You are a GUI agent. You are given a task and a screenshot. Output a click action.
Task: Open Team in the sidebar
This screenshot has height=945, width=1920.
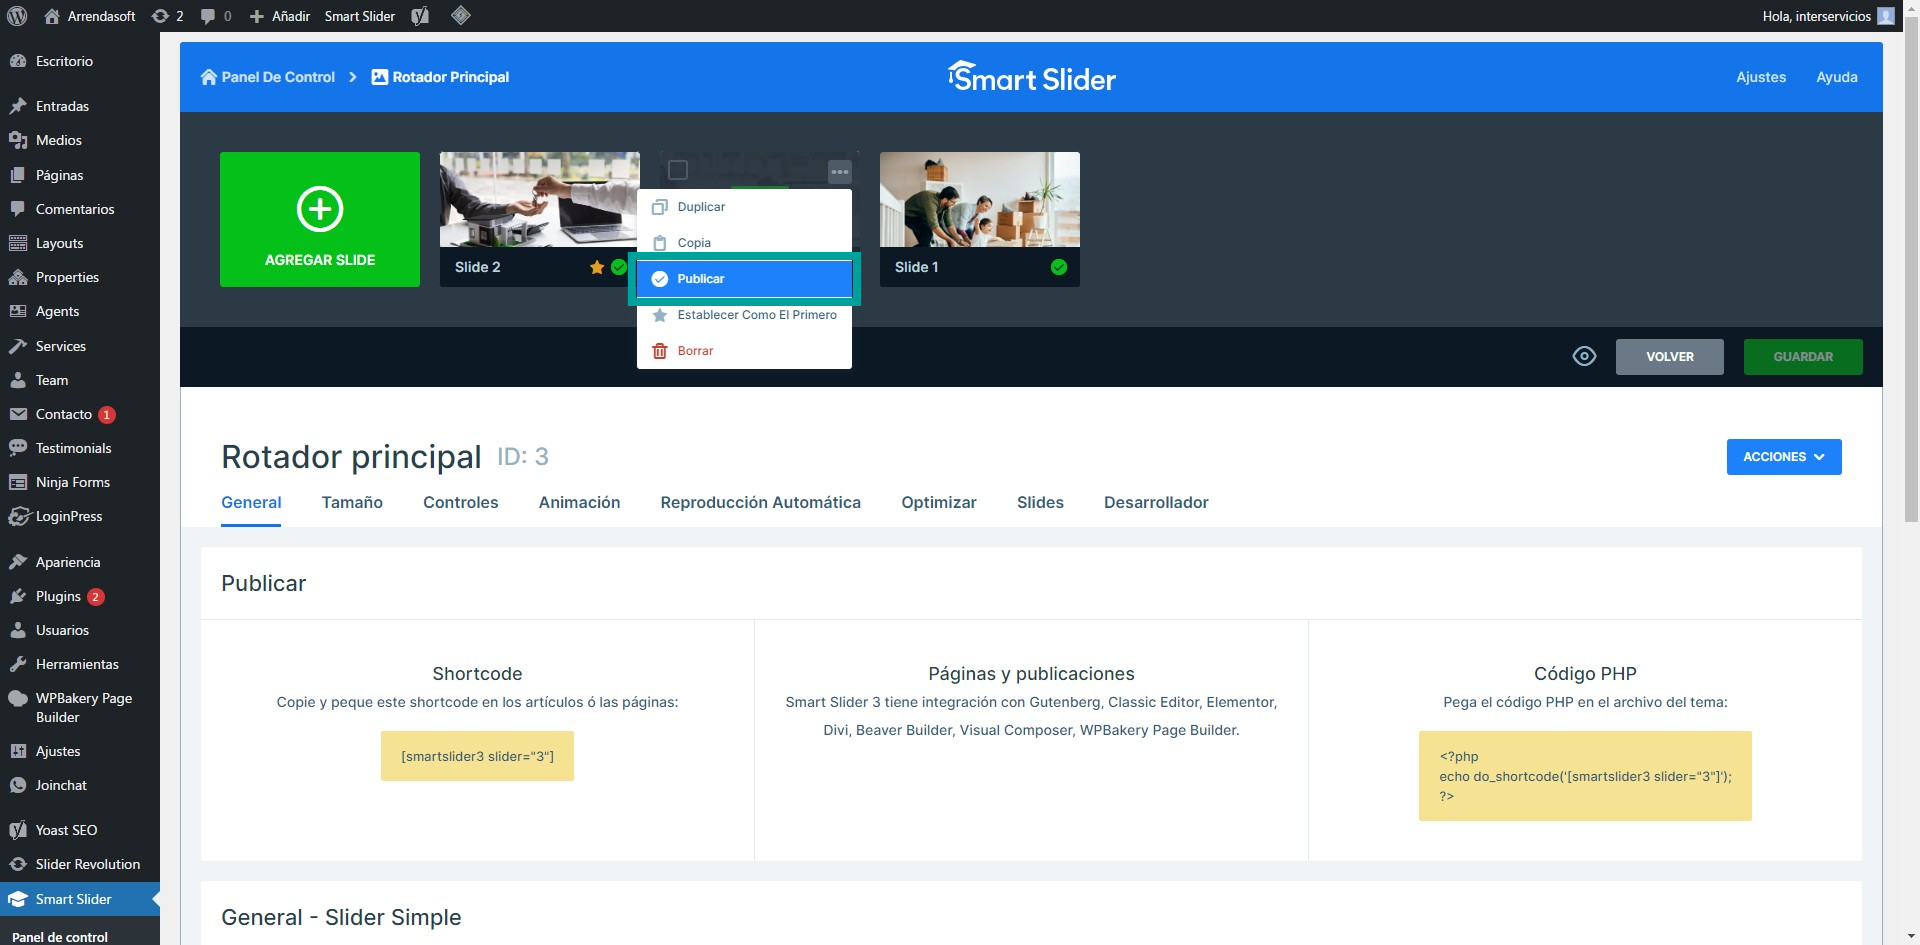tap(80, 380)
